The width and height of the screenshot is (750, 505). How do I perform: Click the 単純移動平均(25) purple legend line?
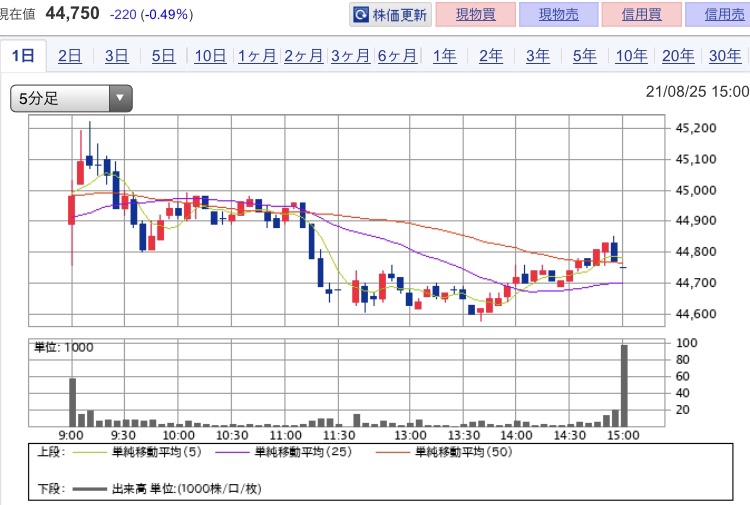click(x=233, y=453)
